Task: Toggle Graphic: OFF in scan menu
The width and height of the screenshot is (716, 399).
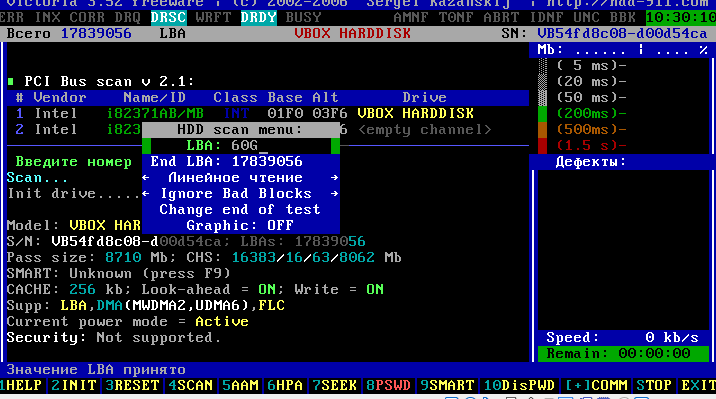Action: 241,226
